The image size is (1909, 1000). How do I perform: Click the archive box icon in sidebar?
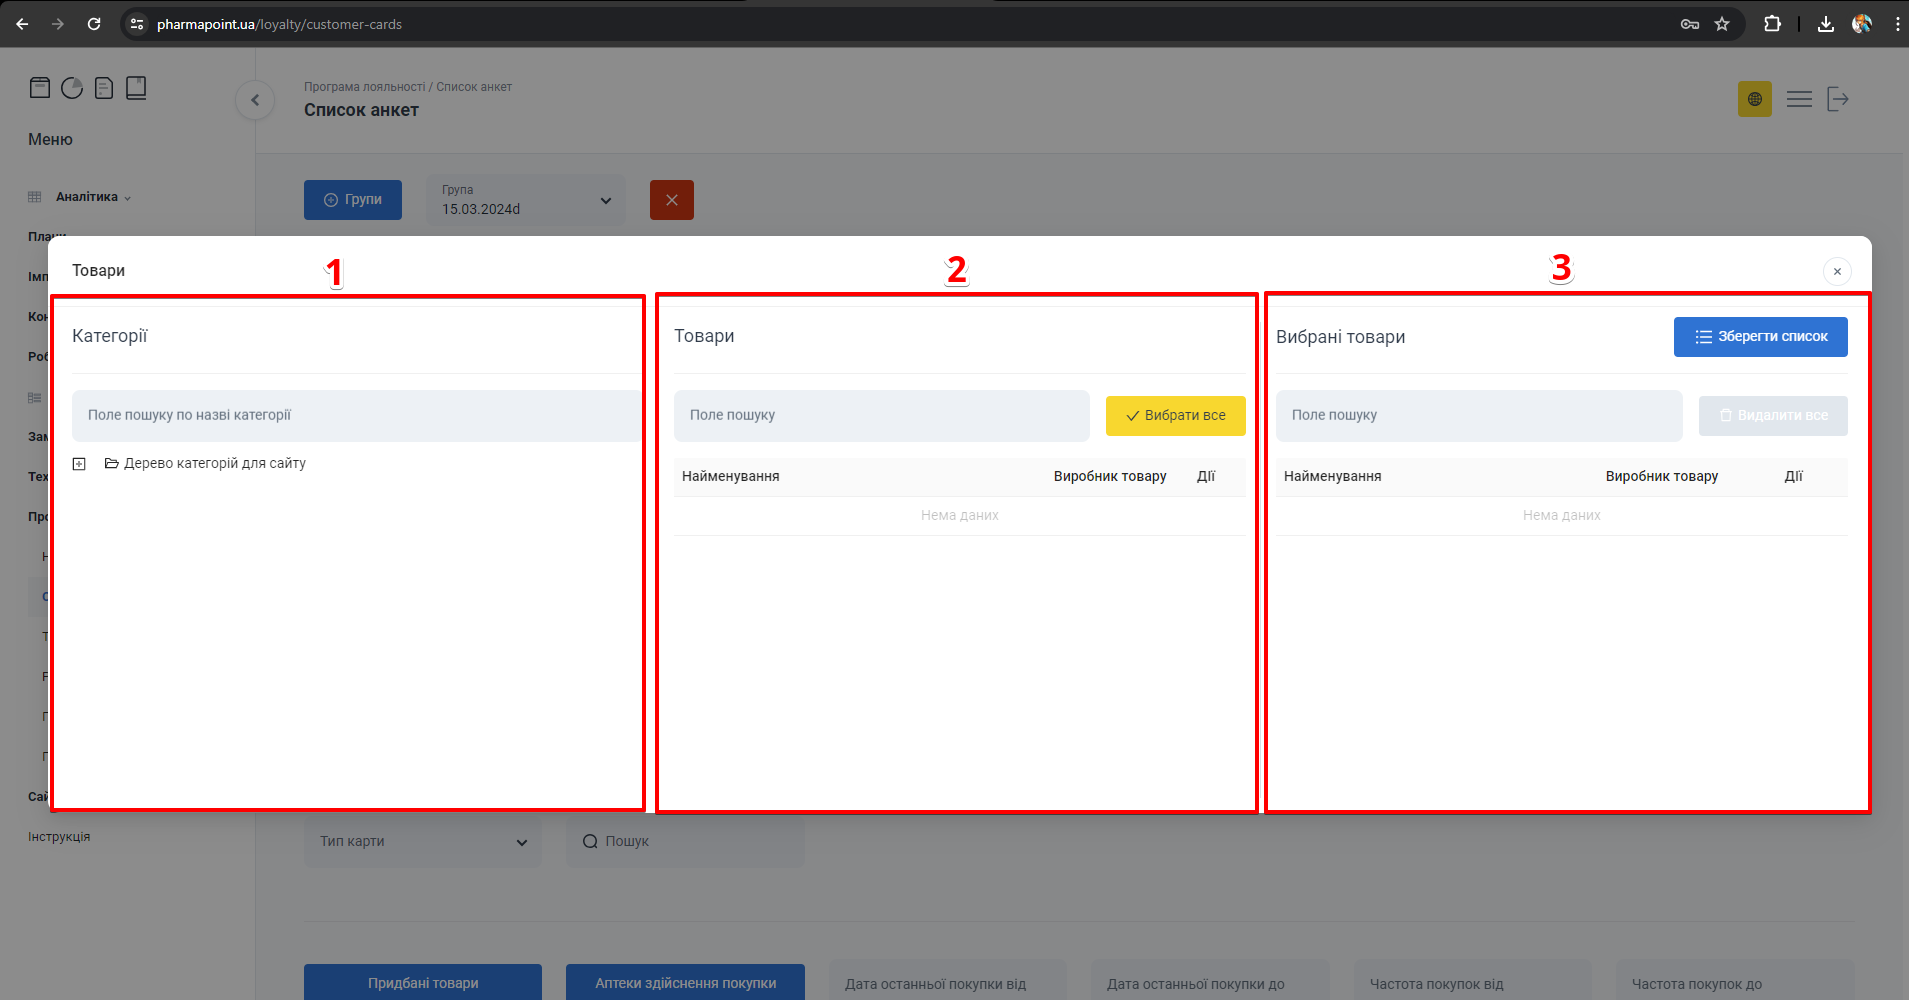point(40,88)
